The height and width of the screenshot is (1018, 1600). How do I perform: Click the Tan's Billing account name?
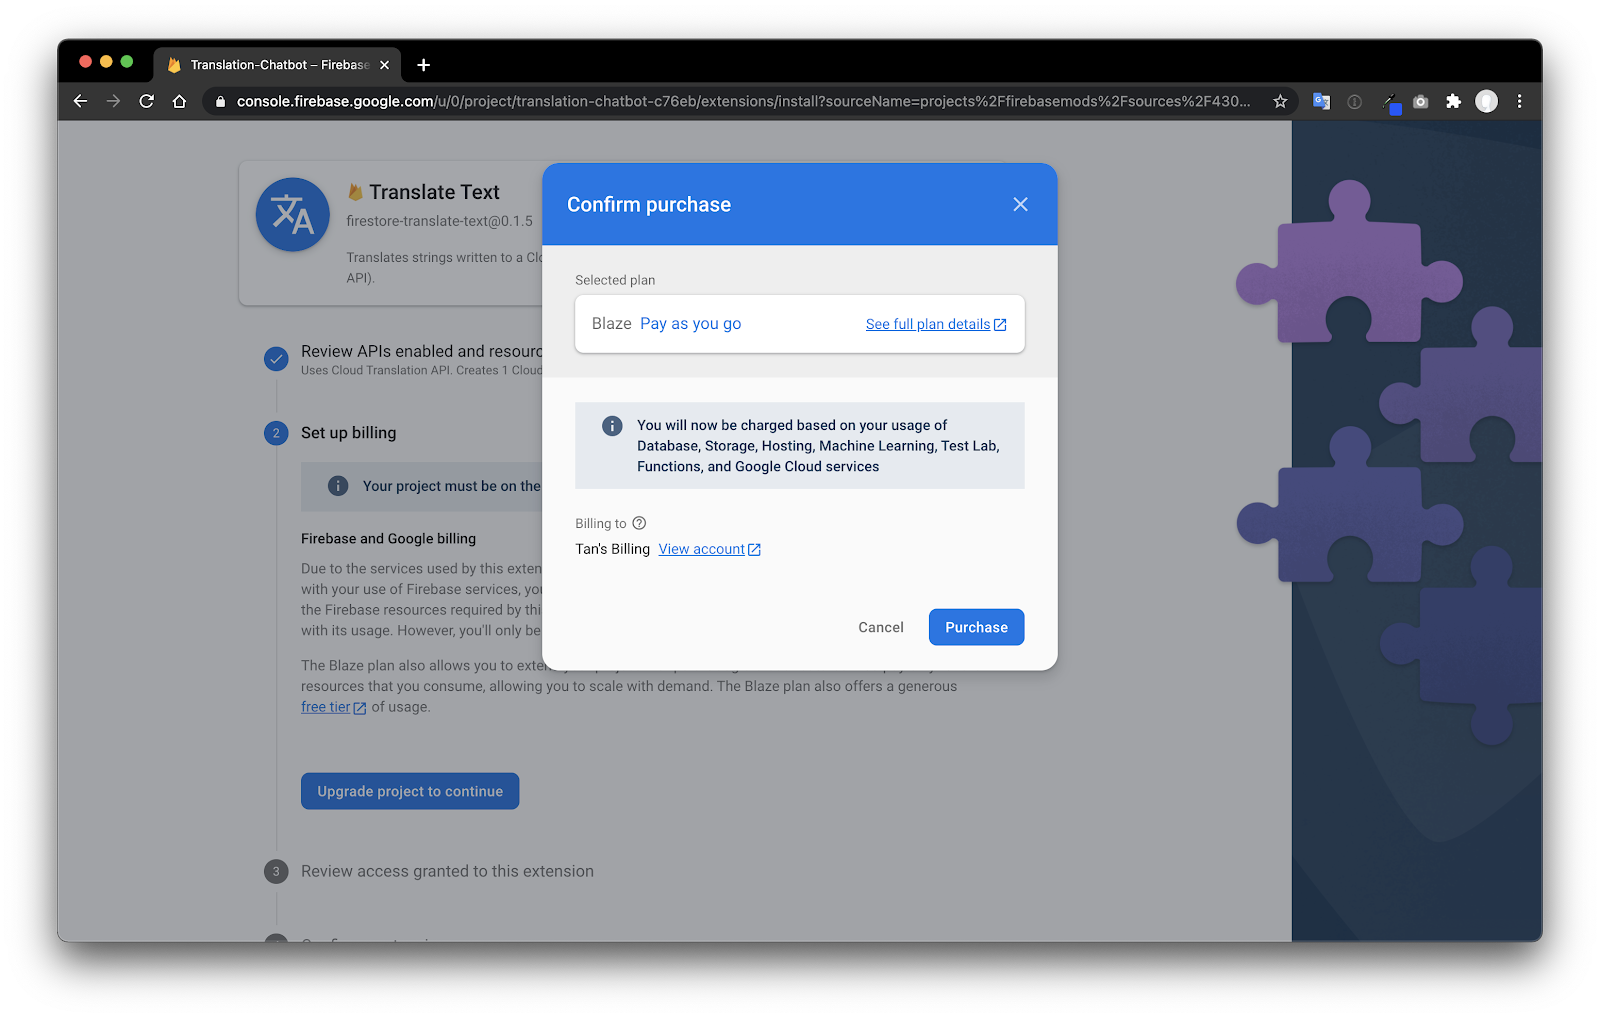pyautogui.click(x=612, y=549)
